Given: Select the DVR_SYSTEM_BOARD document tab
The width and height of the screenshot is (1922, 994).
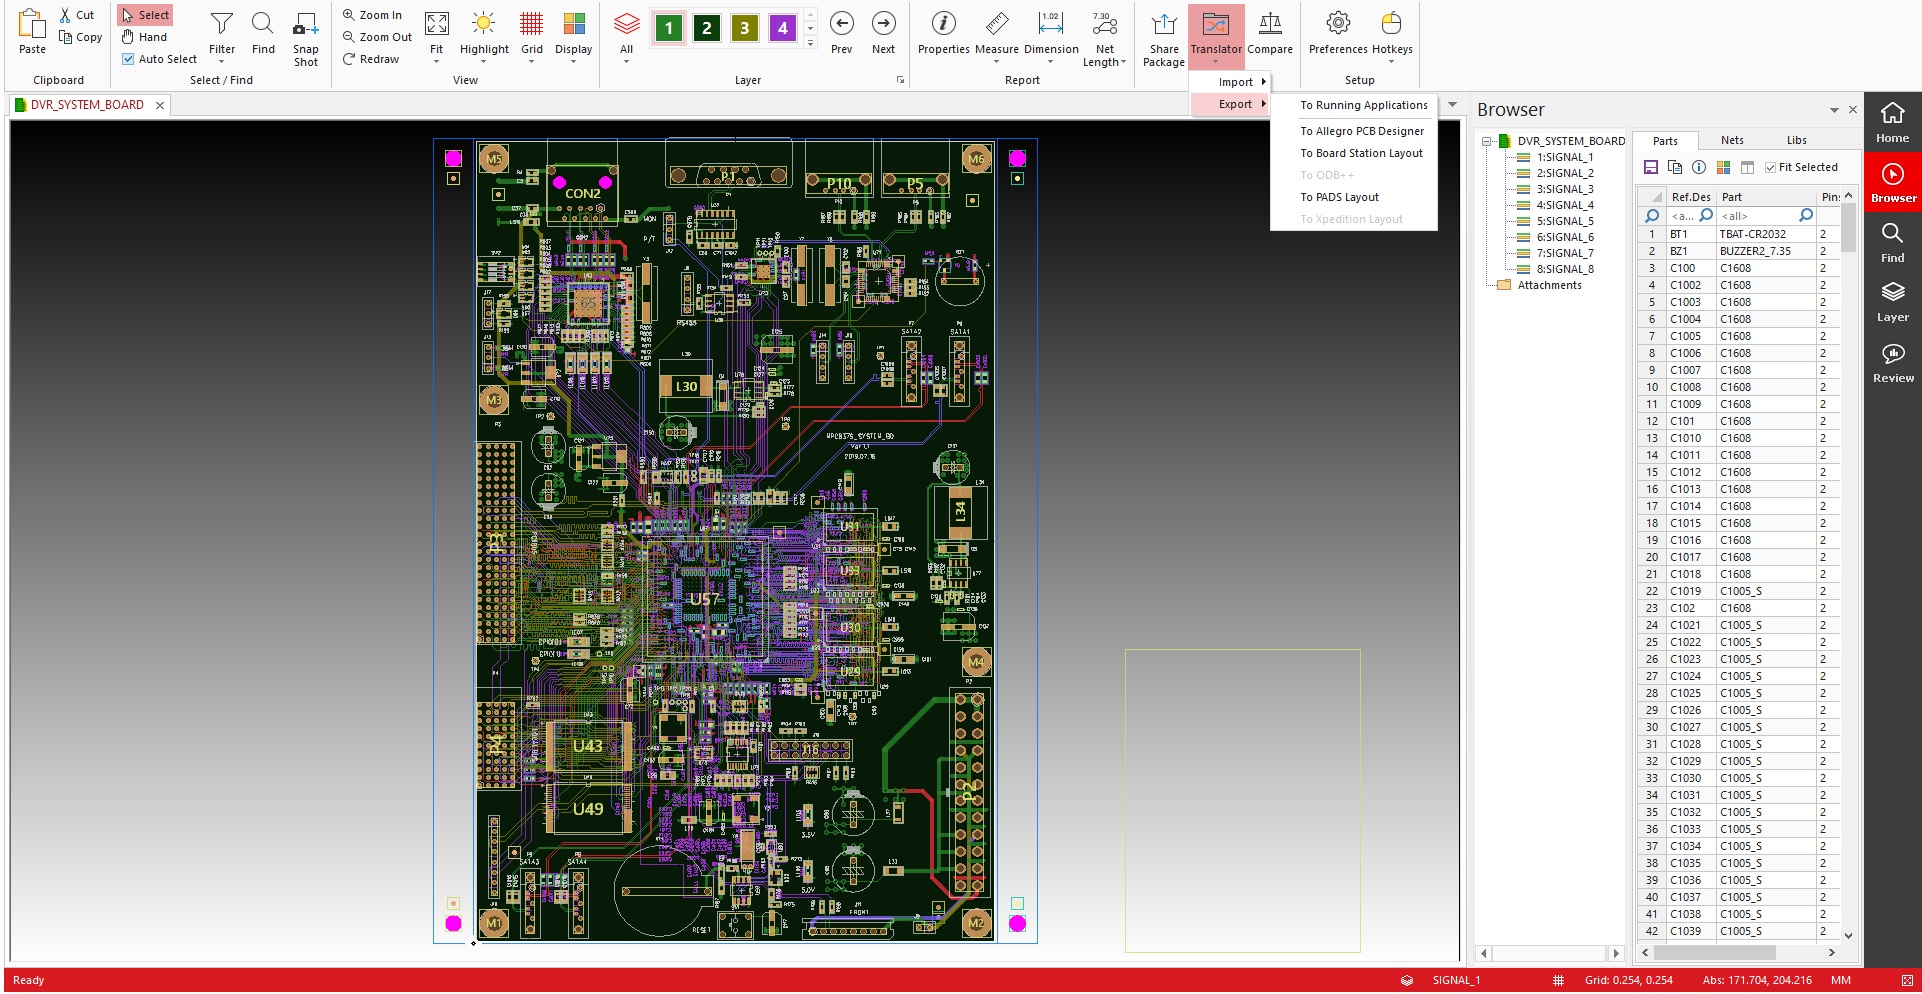Looking at the screenshot, I should click(x=86, y=104).
